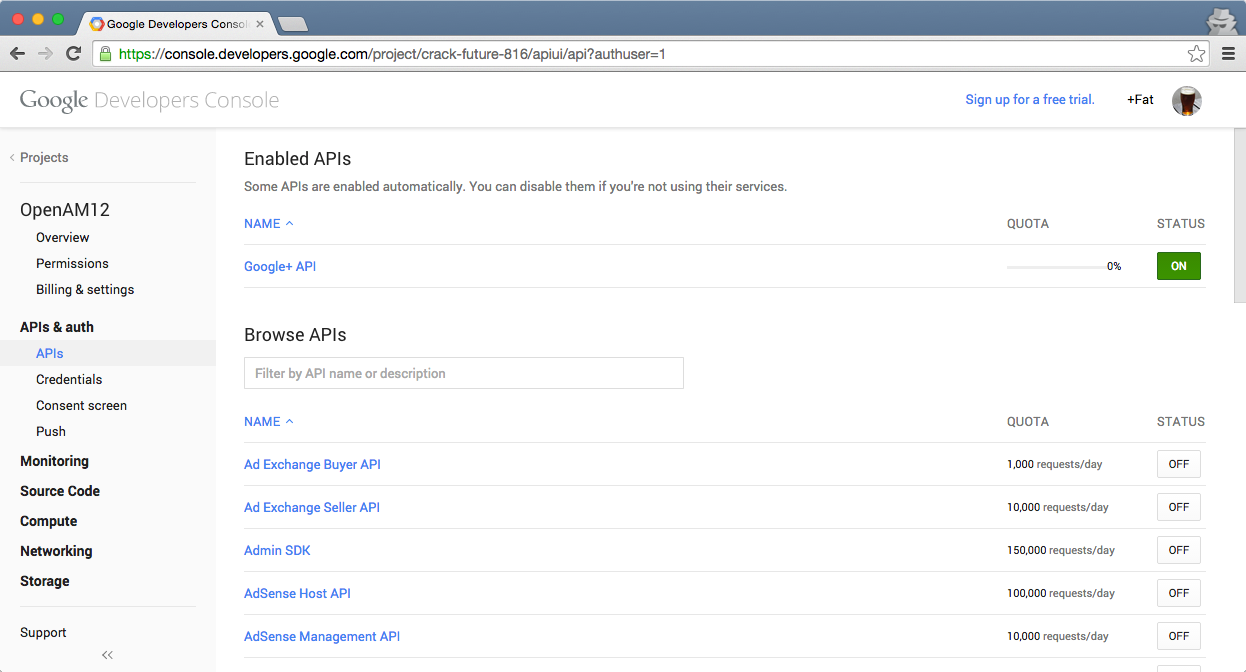1246x672 pixels.
Task: Click the 1,000 requests/day quota text
Action: click(x=1055, y=464)
